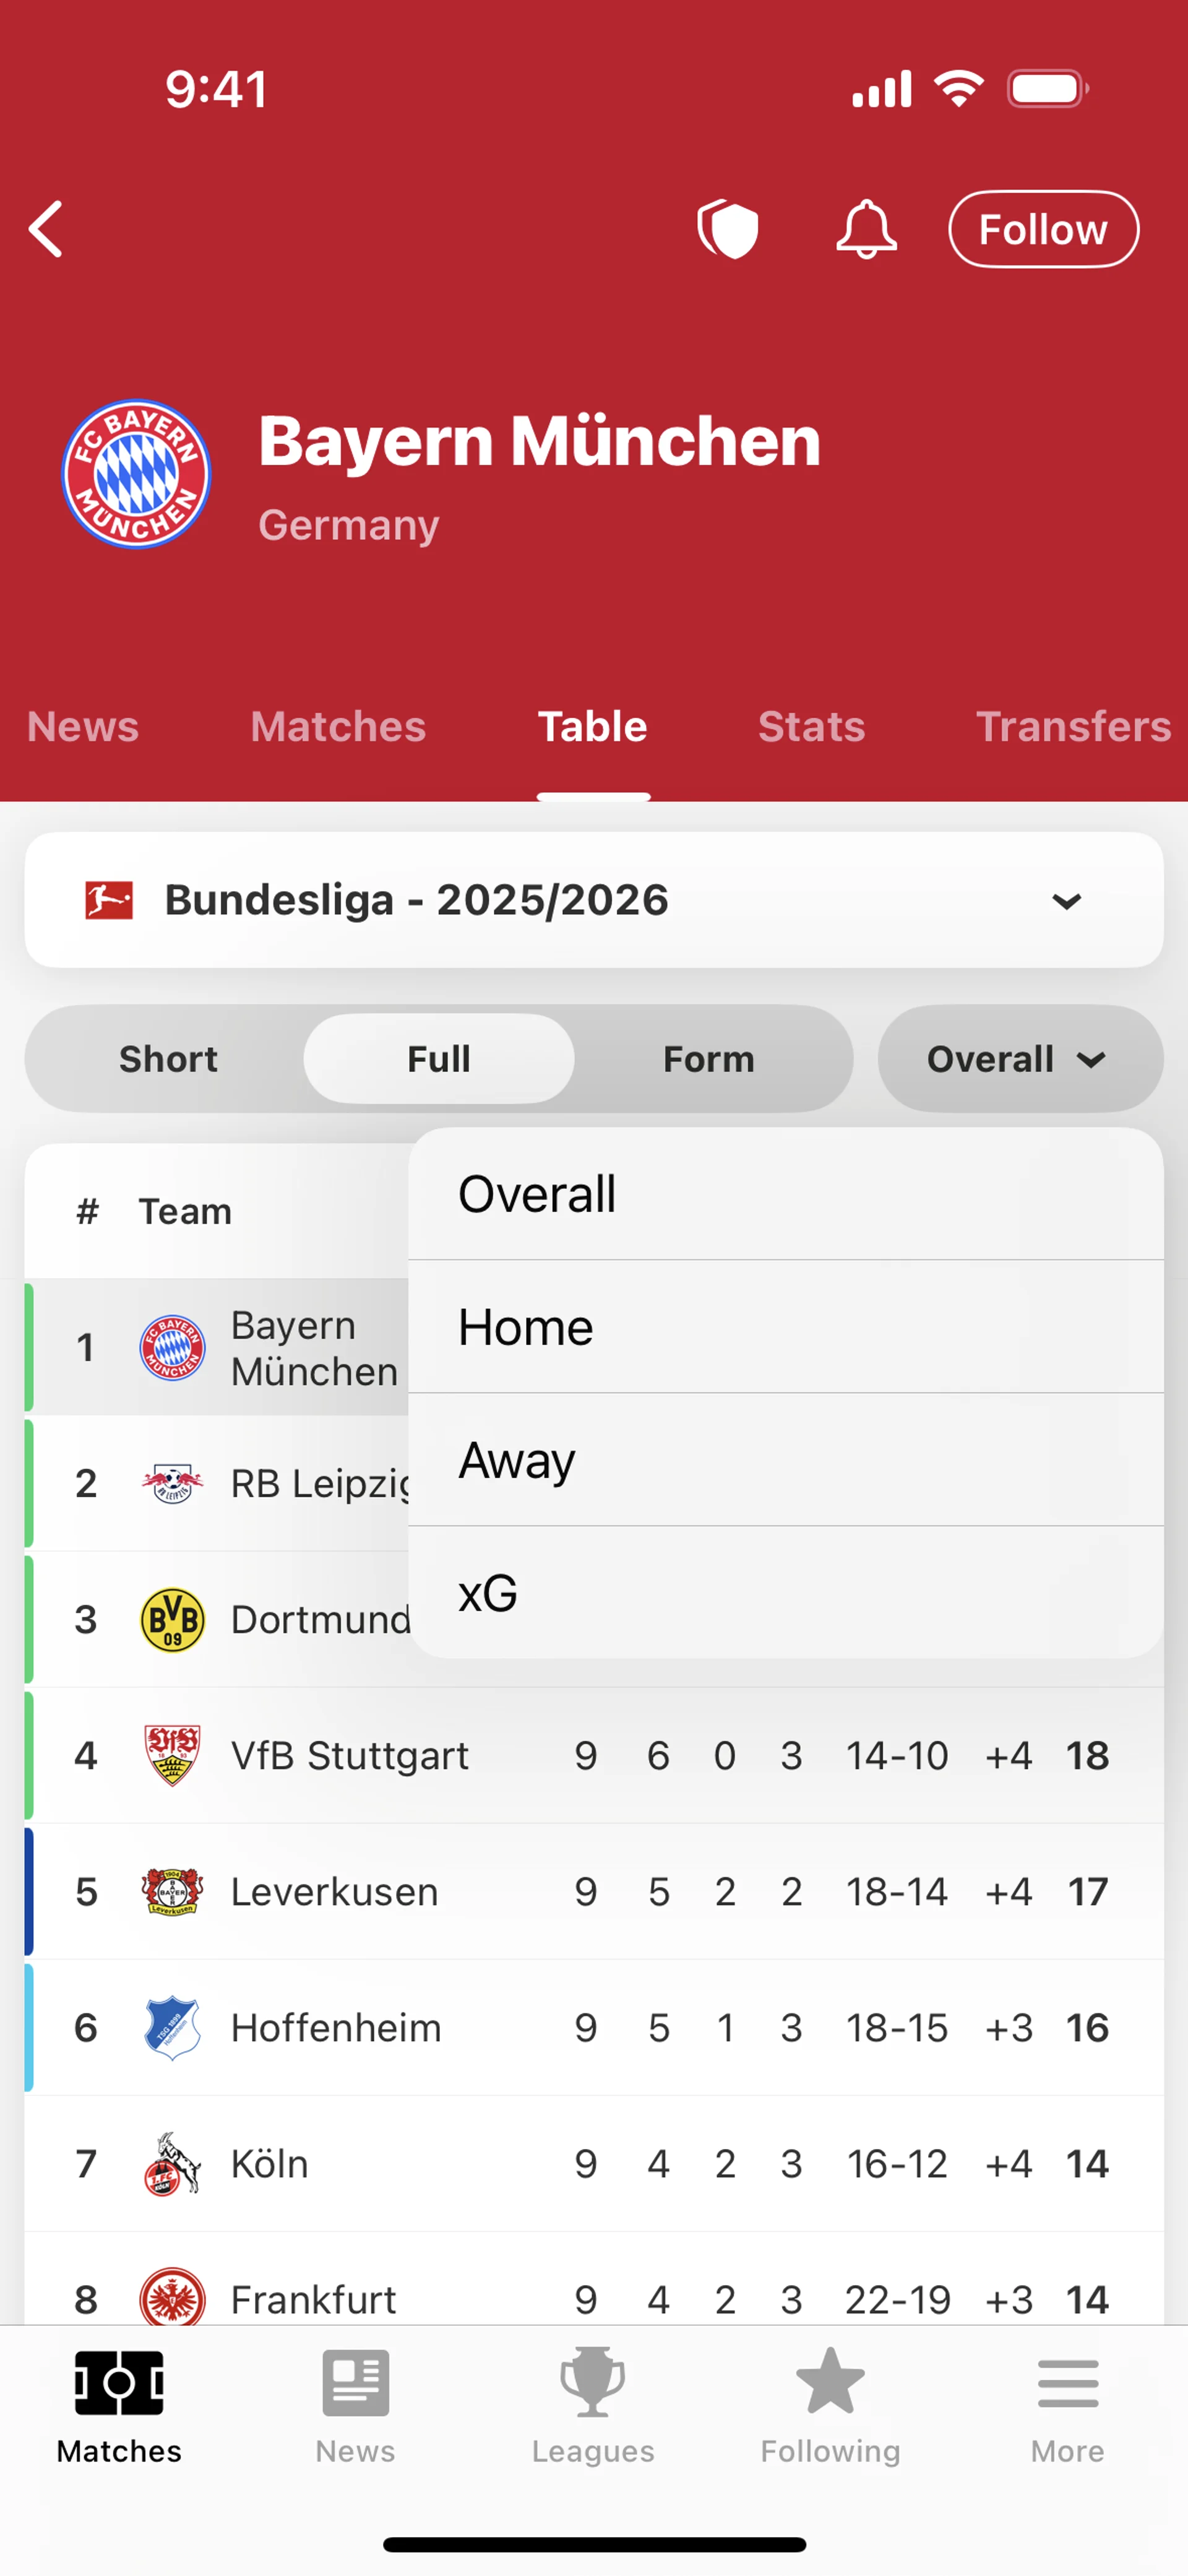
Task: Switch table view to Full
Action: click(439, 1059)
